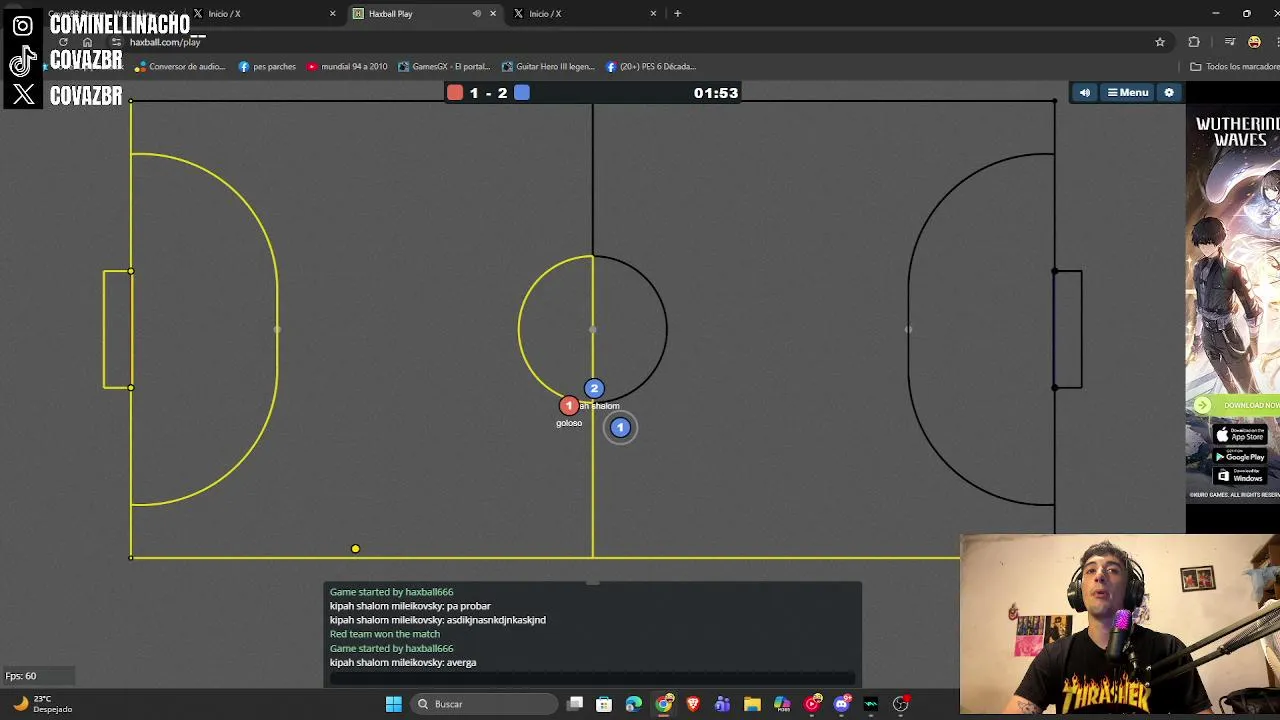Click the blue team color square in scoreboard
Image resolution: width=1280 pixels, height=720 pixels.
tap(522, 93)
